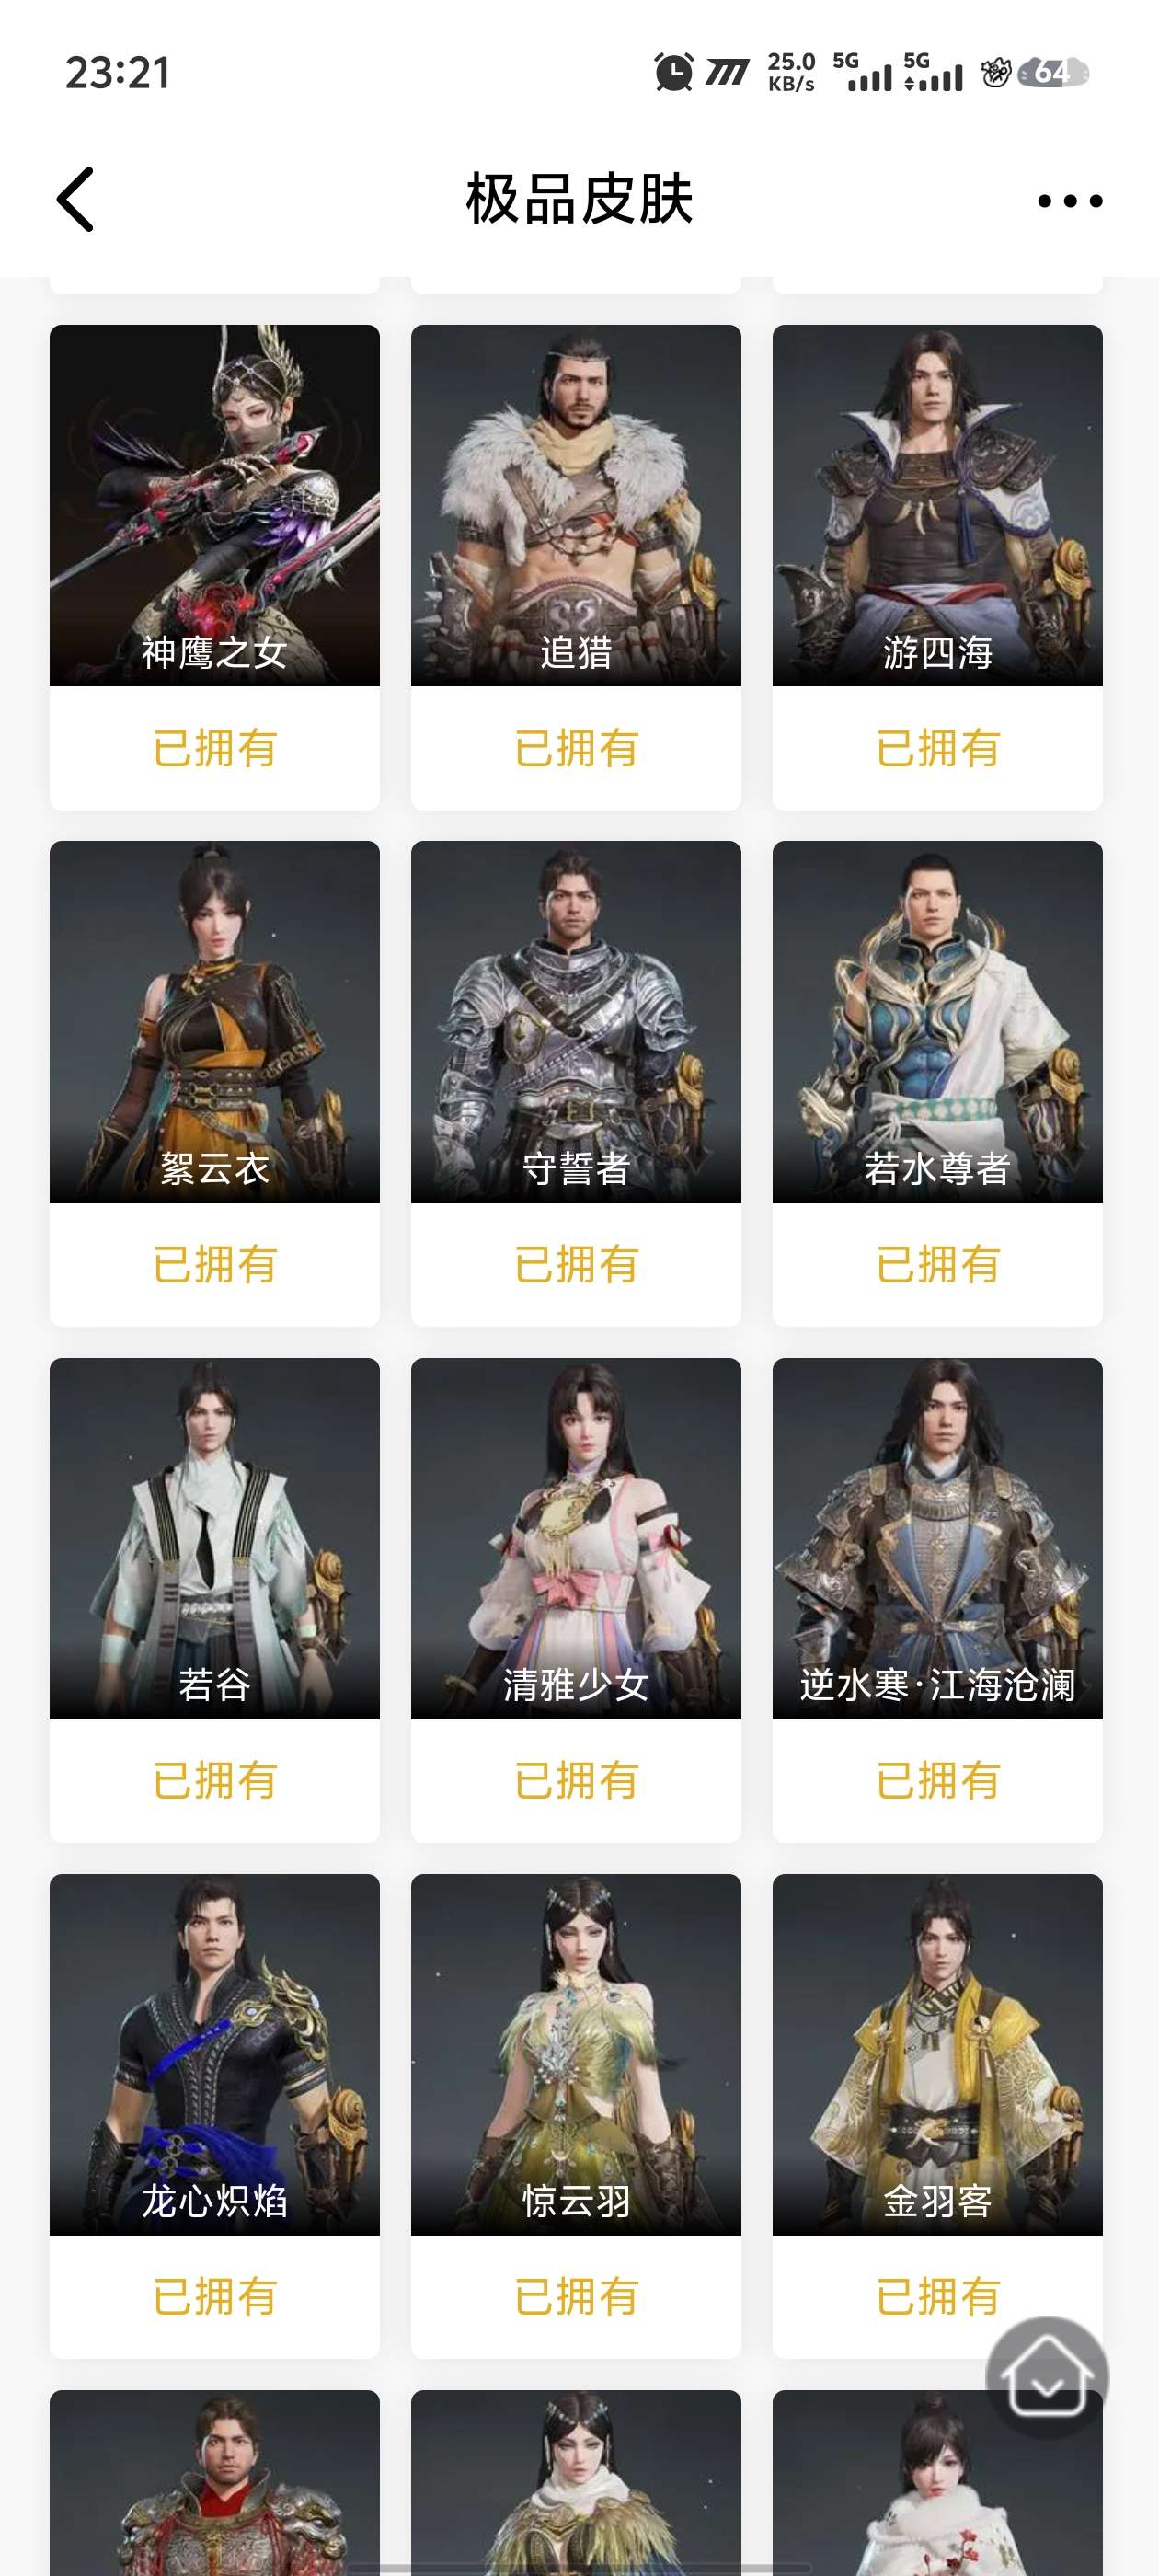Open the 清雅少女 skin thumbnail
1159x2576 pixels.
coord(576,1538)
